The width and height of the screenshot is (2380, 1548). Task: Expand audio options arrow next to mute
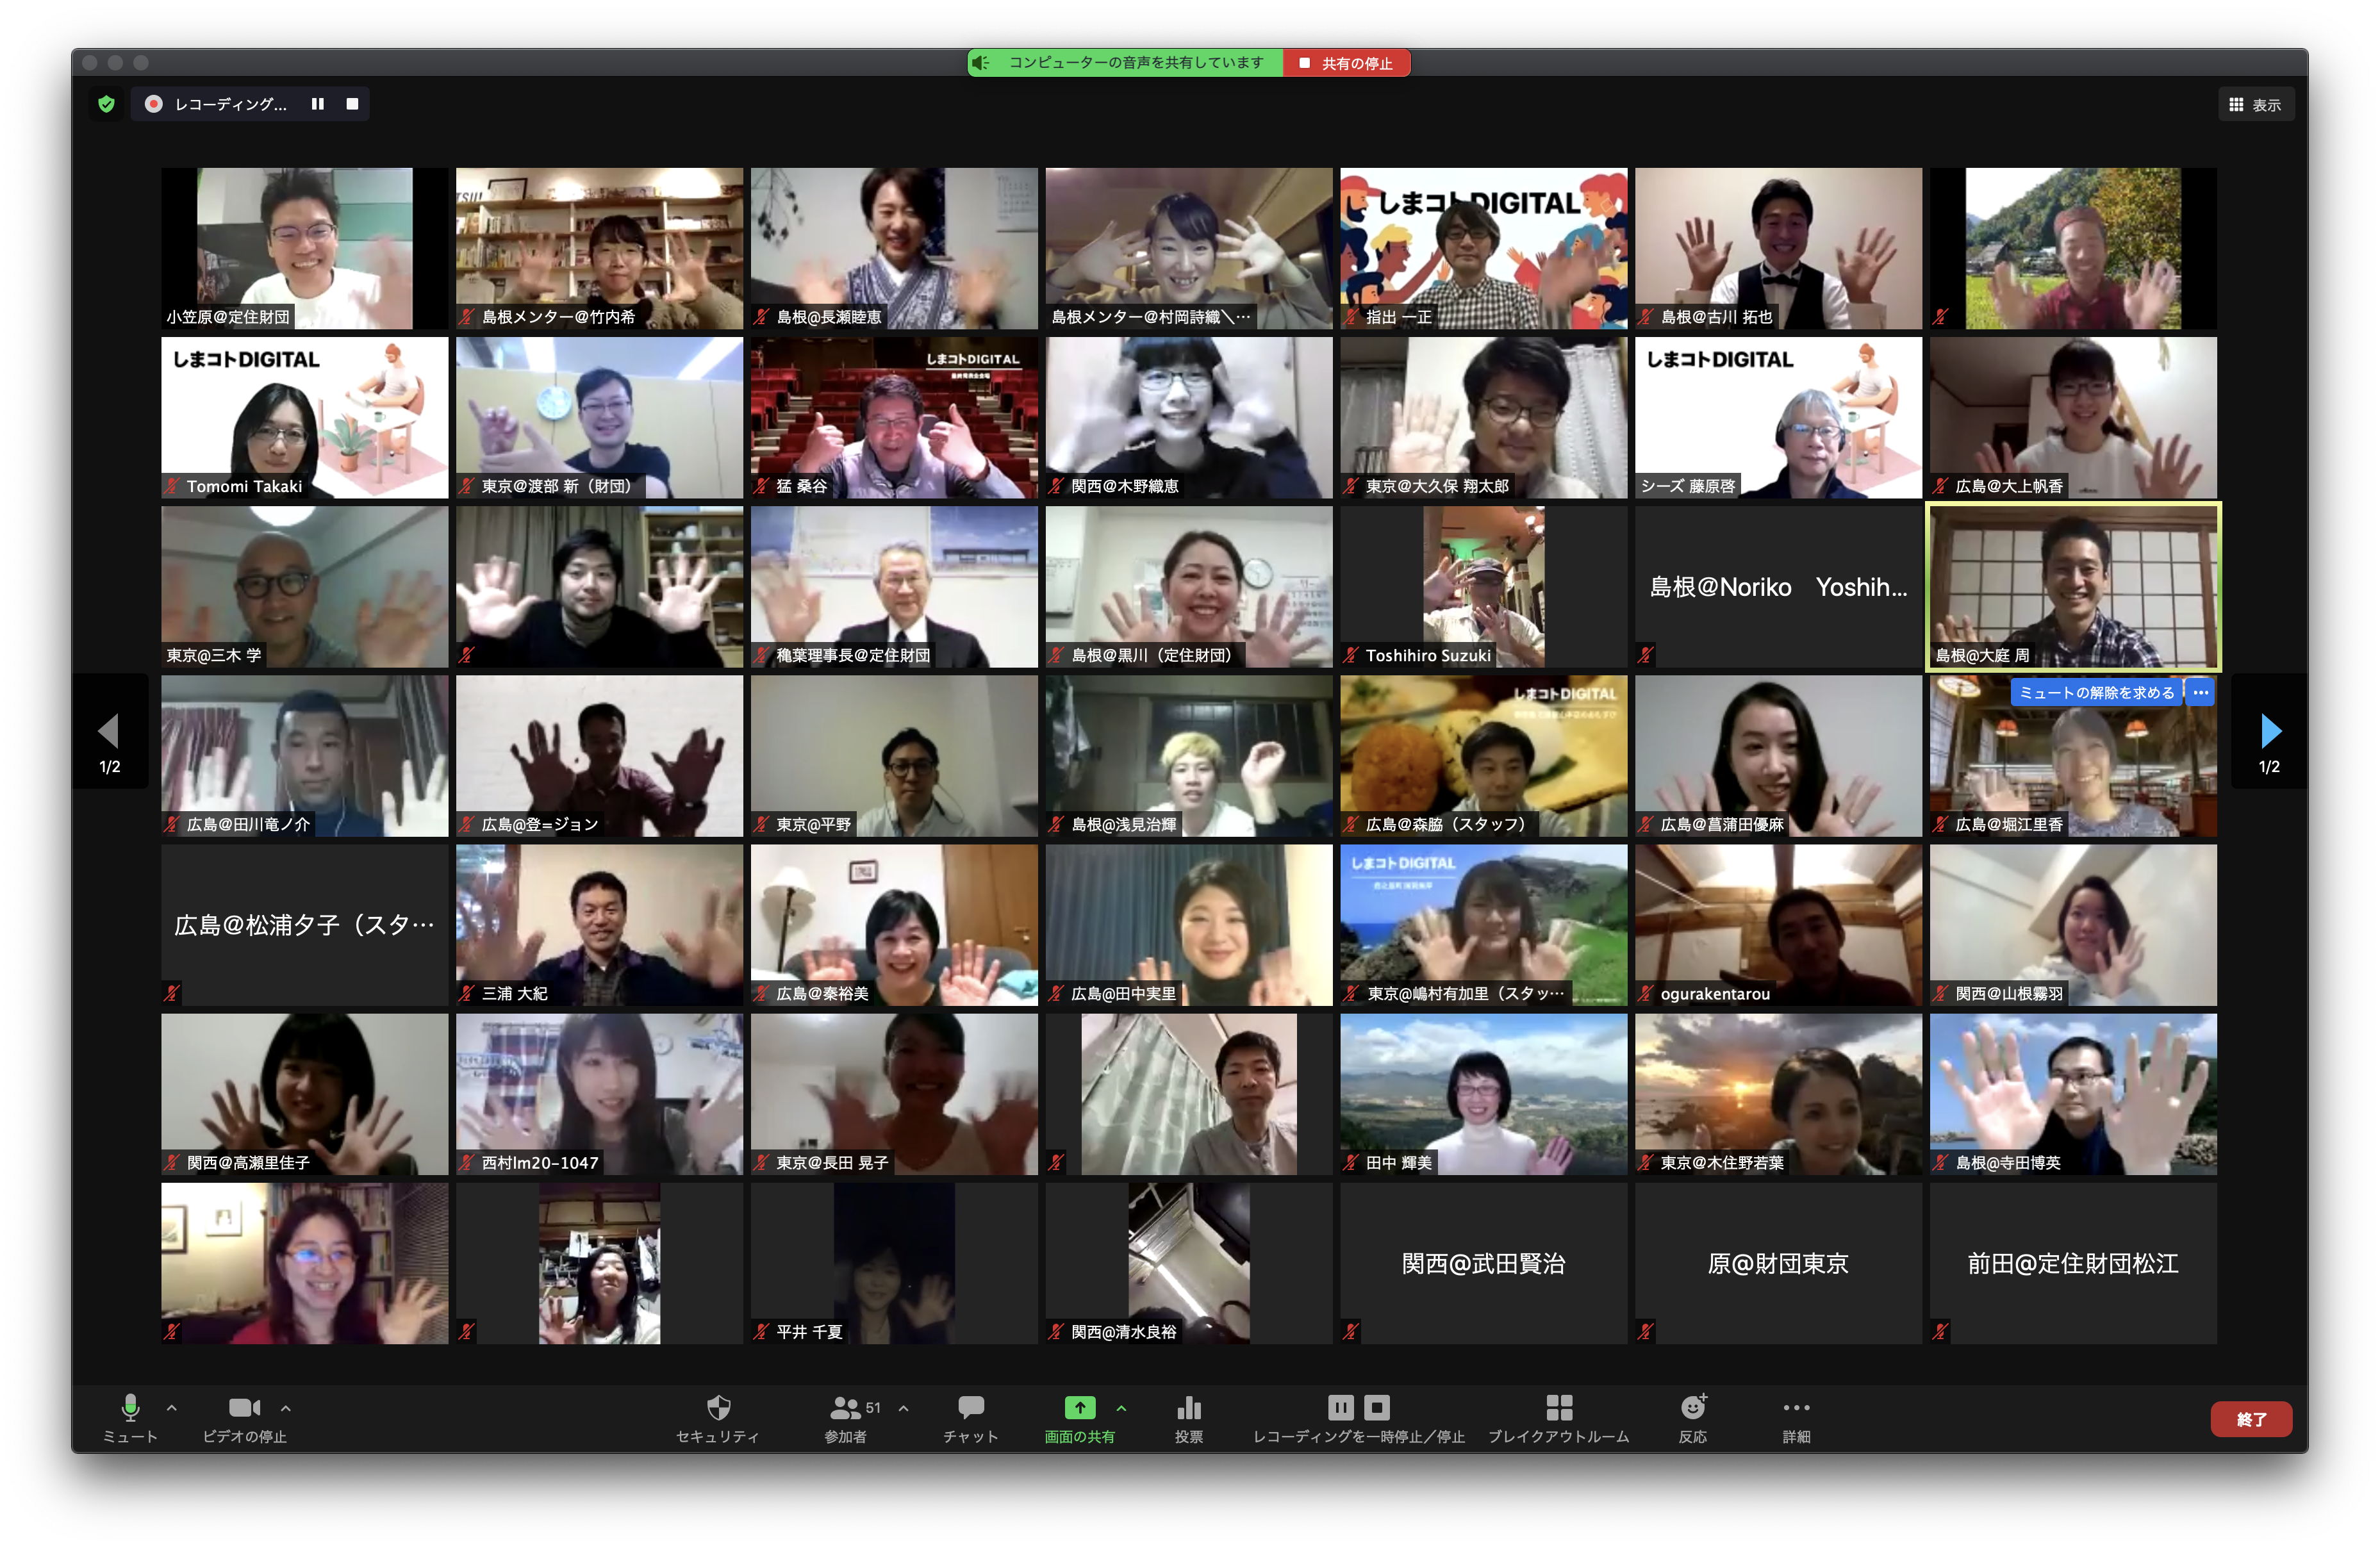172,1408
